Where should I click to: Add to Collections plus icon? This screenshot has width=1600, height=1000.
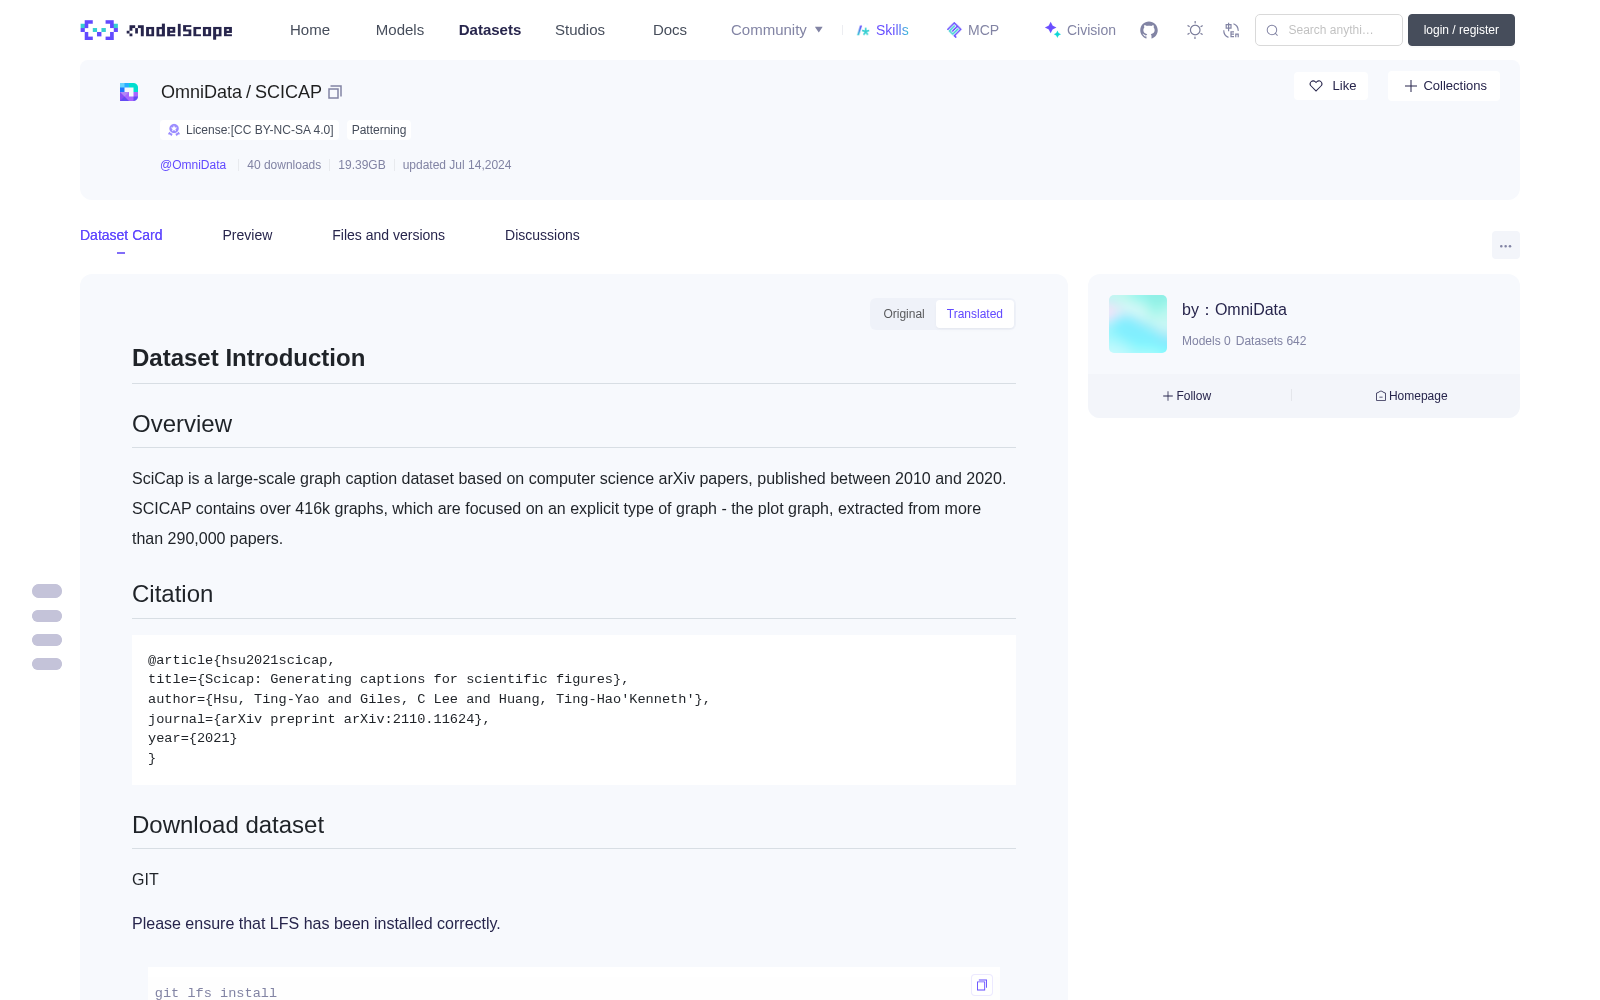1411,86
